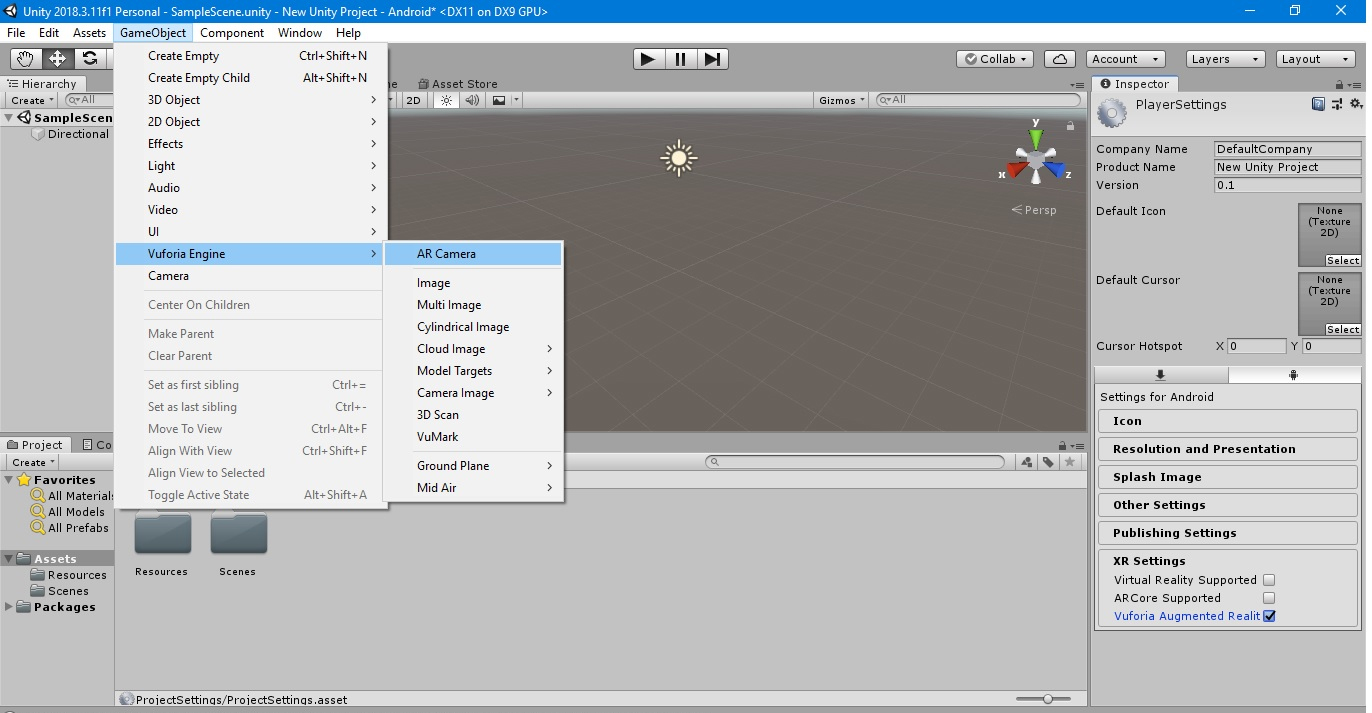Lock the Inspector panel

(x=1342, y=85)
